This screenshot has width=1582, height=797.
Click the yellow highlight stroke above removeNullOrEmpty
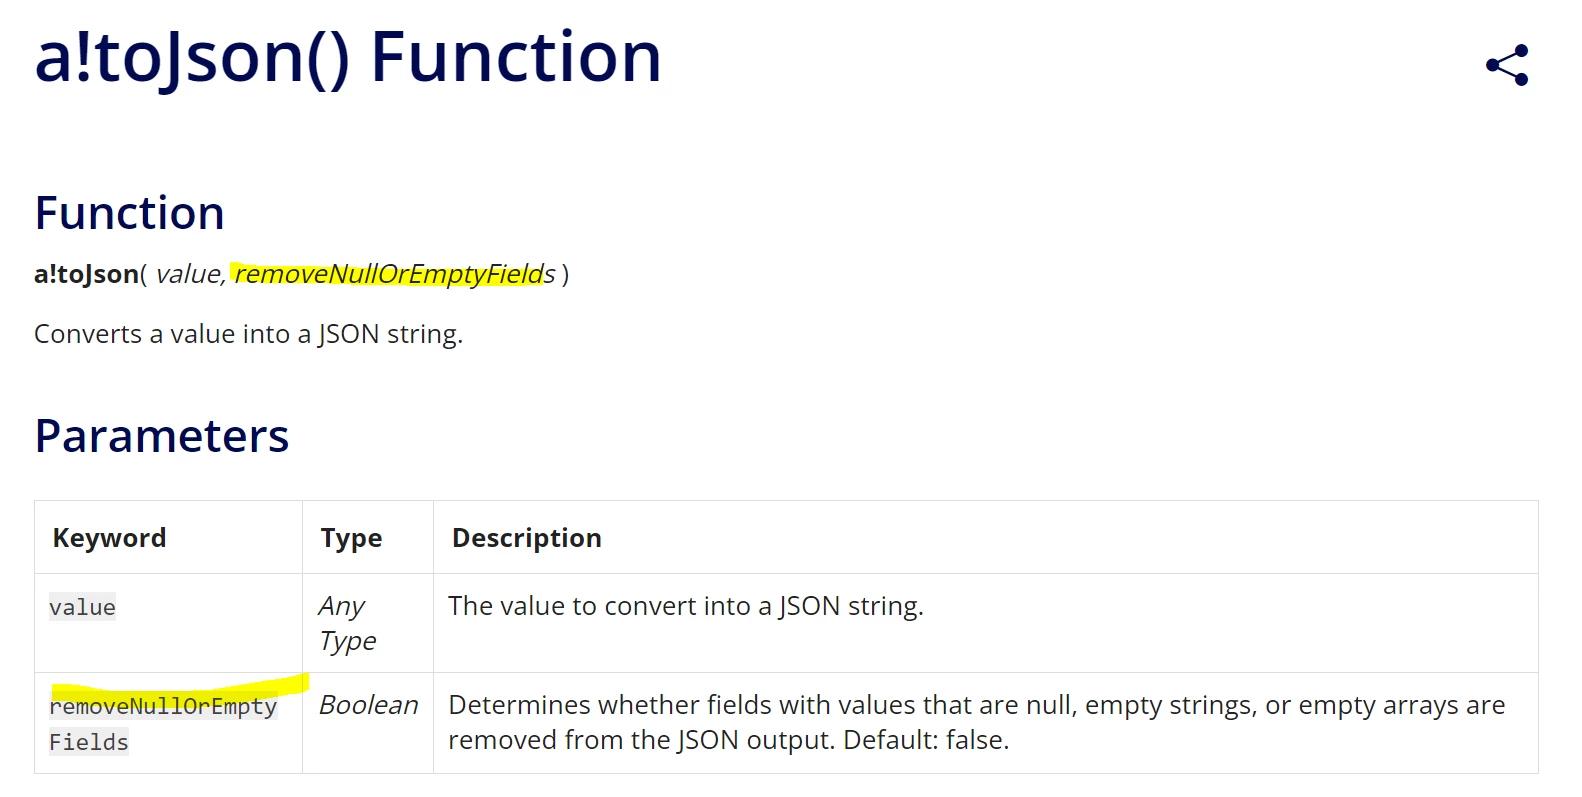point(180,687)
